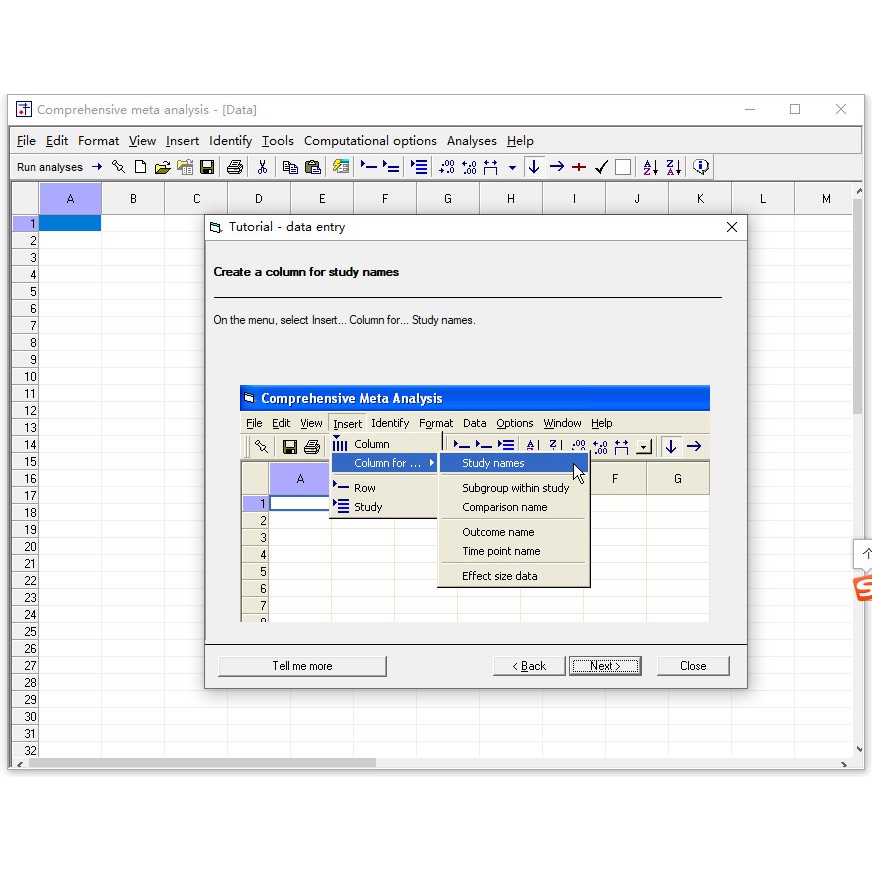
Task: Click the Cut scissors icon
Action: tap(263, 167)
